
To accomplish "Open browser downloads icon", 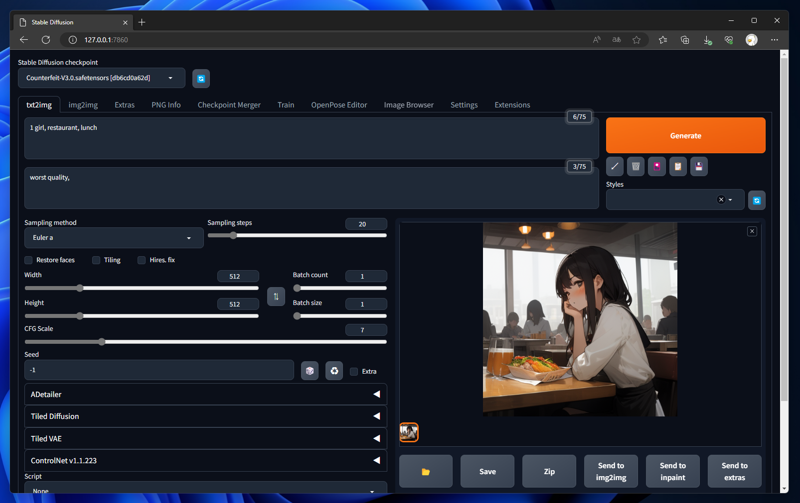I will pos(707,40).
